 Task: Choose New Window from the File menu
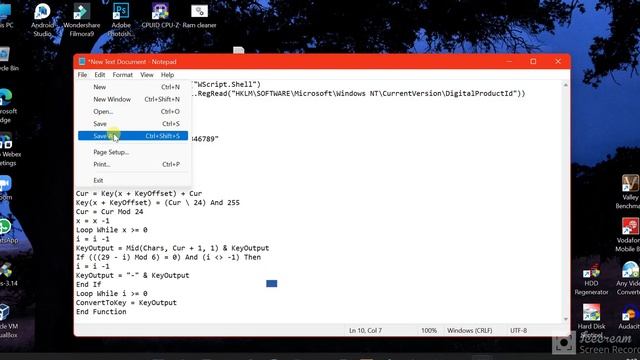133,99
